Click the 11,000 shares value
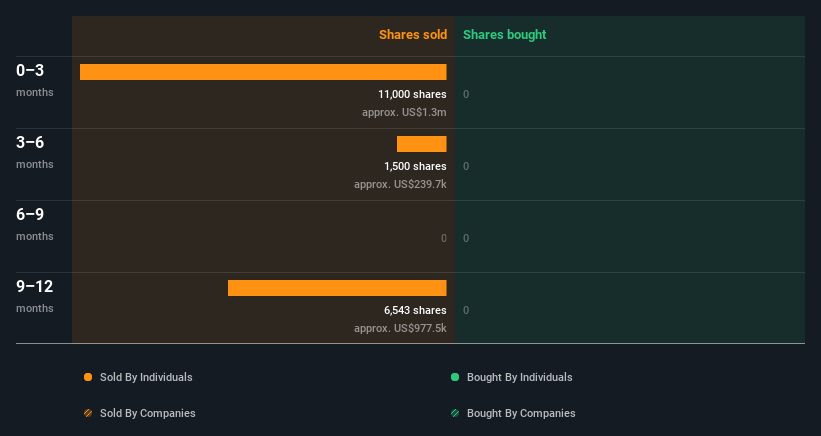Screen dimensions: 821x436 (x=413, y=94)
